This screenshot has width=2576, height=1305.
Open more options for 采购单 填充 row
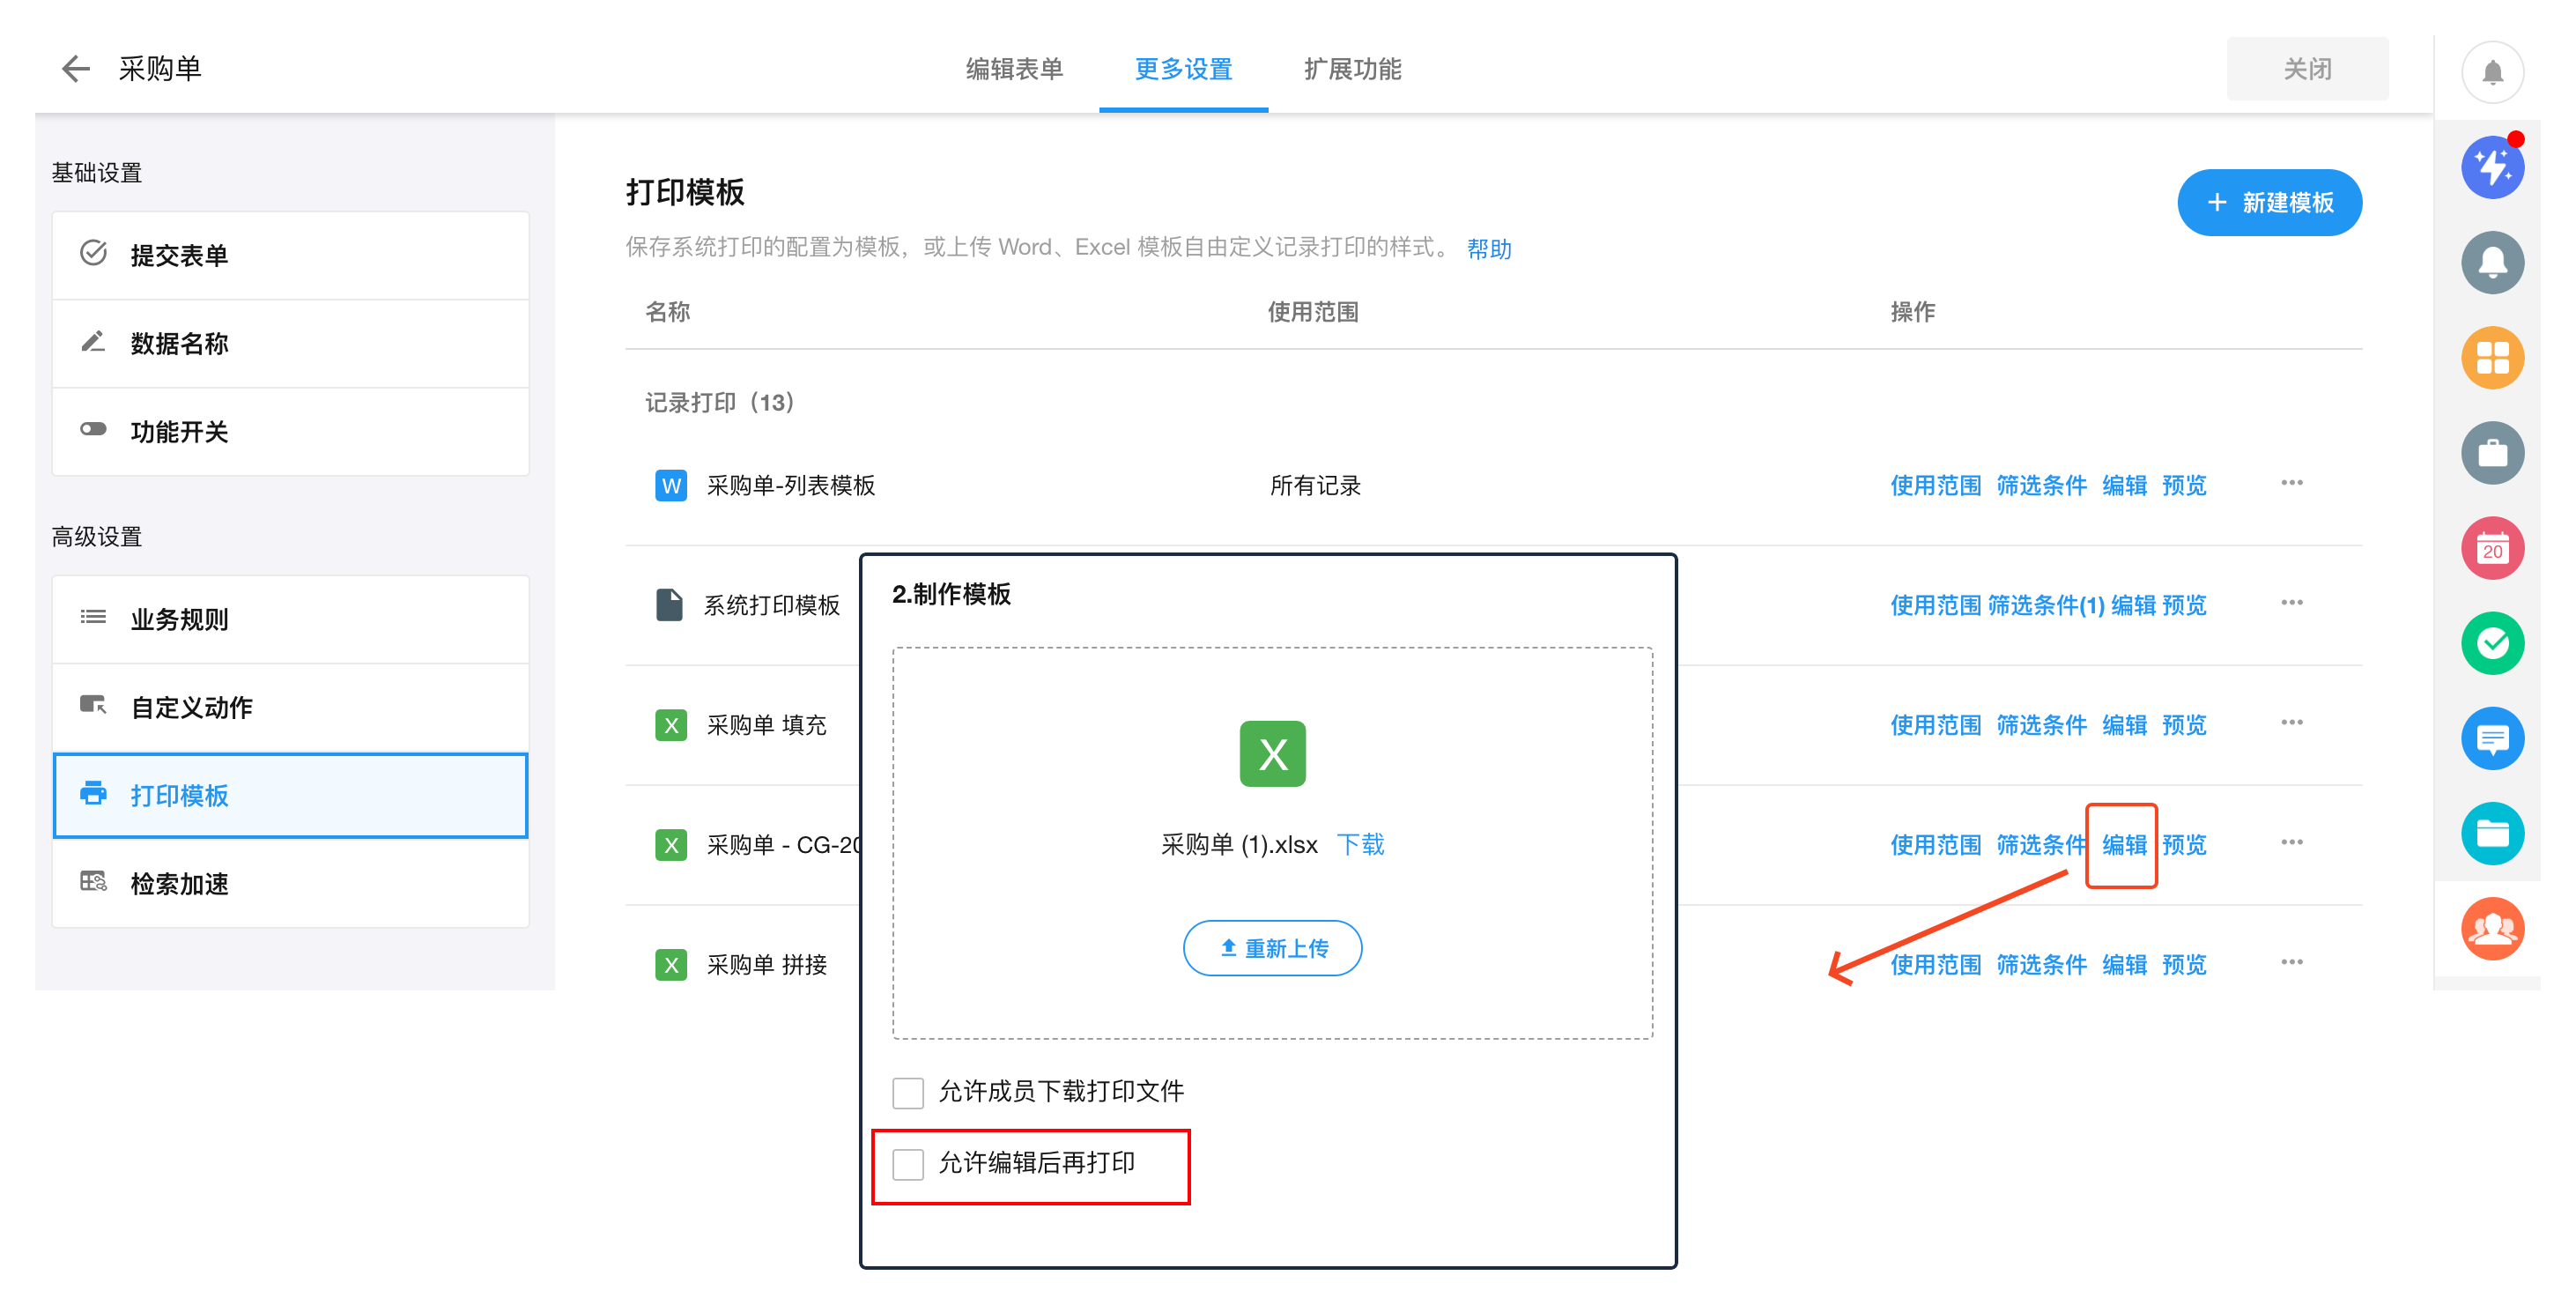tap(2292, 723)
